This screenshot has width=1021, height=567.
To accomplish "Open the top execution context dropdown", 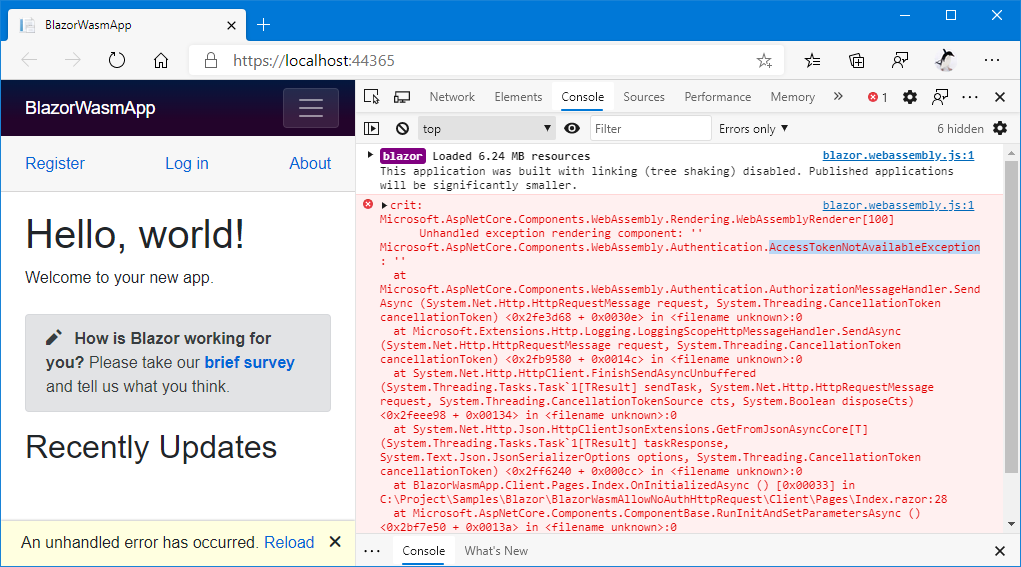I will pos(486,129).
